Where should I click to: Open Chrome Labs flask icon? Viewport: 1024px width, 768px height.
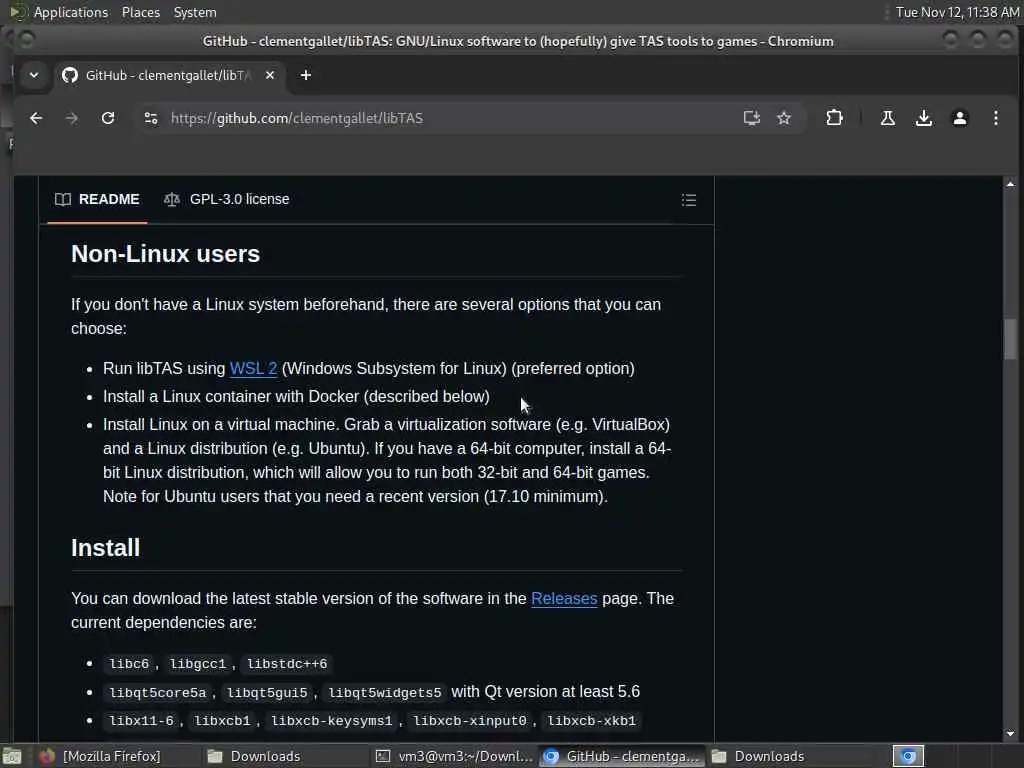tap(888, 118)
